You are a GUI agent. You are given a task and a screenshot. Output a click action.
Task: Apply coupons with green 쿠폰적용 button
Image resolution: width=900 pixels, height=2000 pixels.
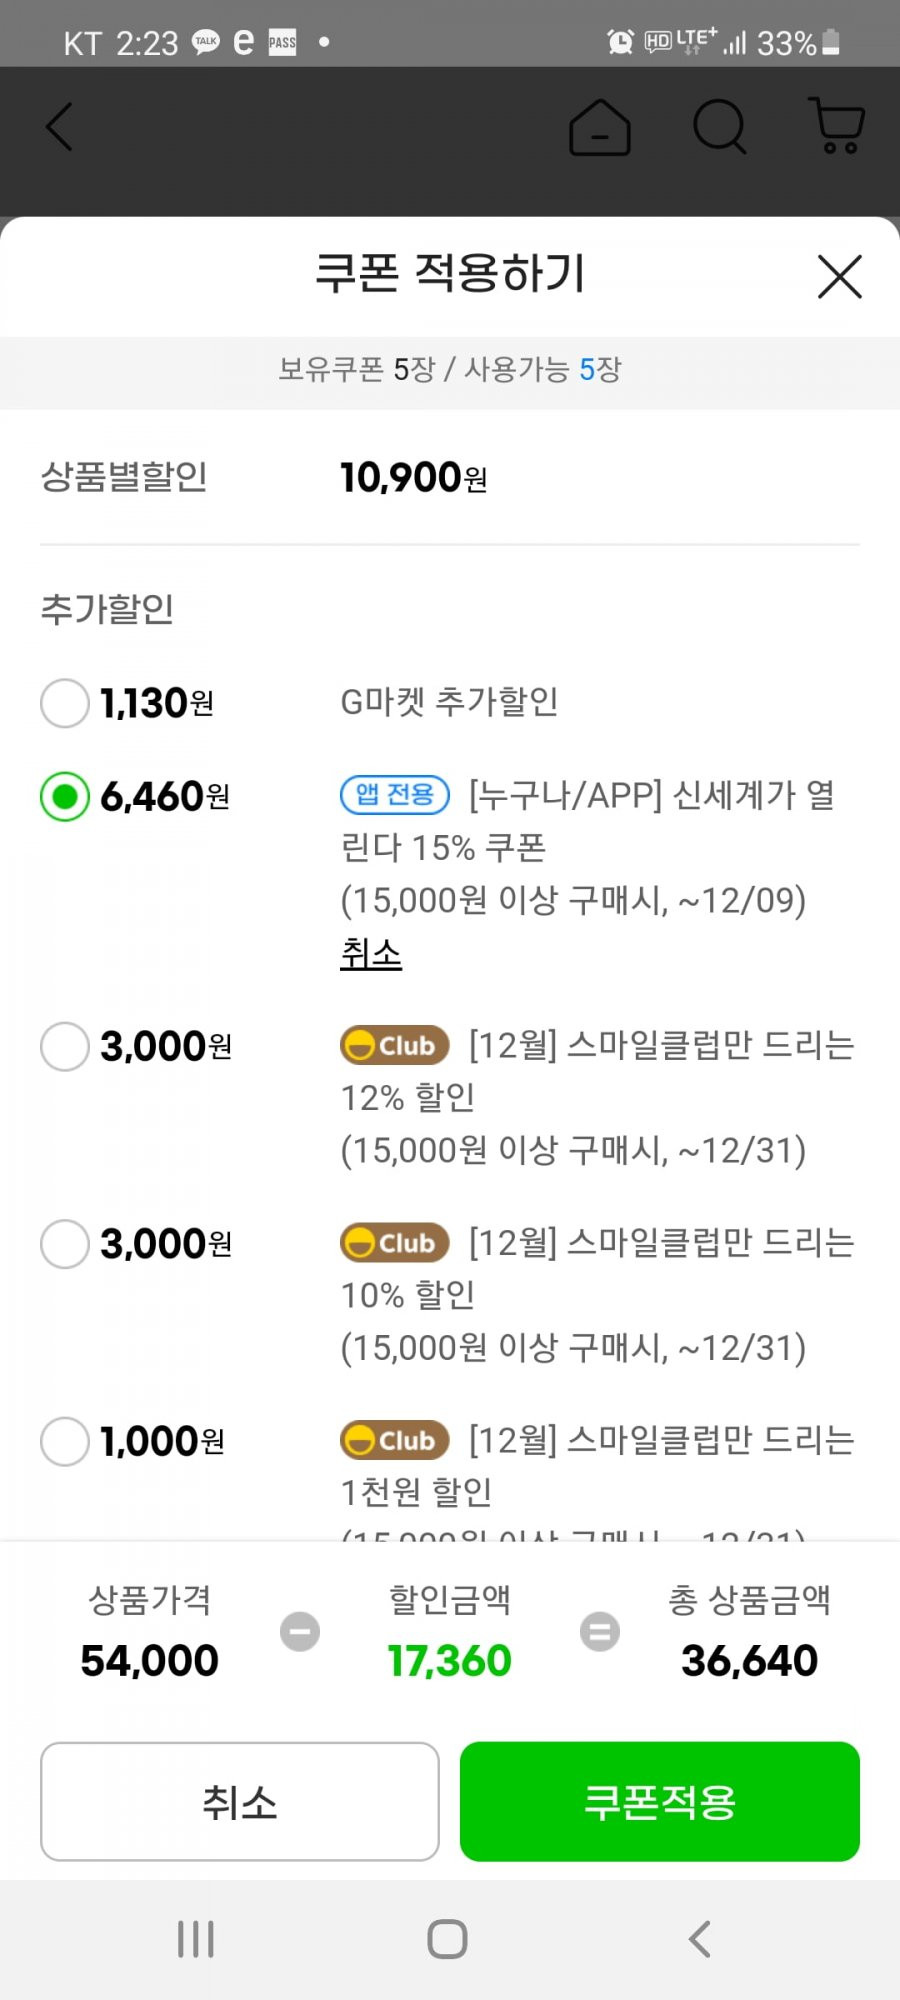click(660, 1802)
